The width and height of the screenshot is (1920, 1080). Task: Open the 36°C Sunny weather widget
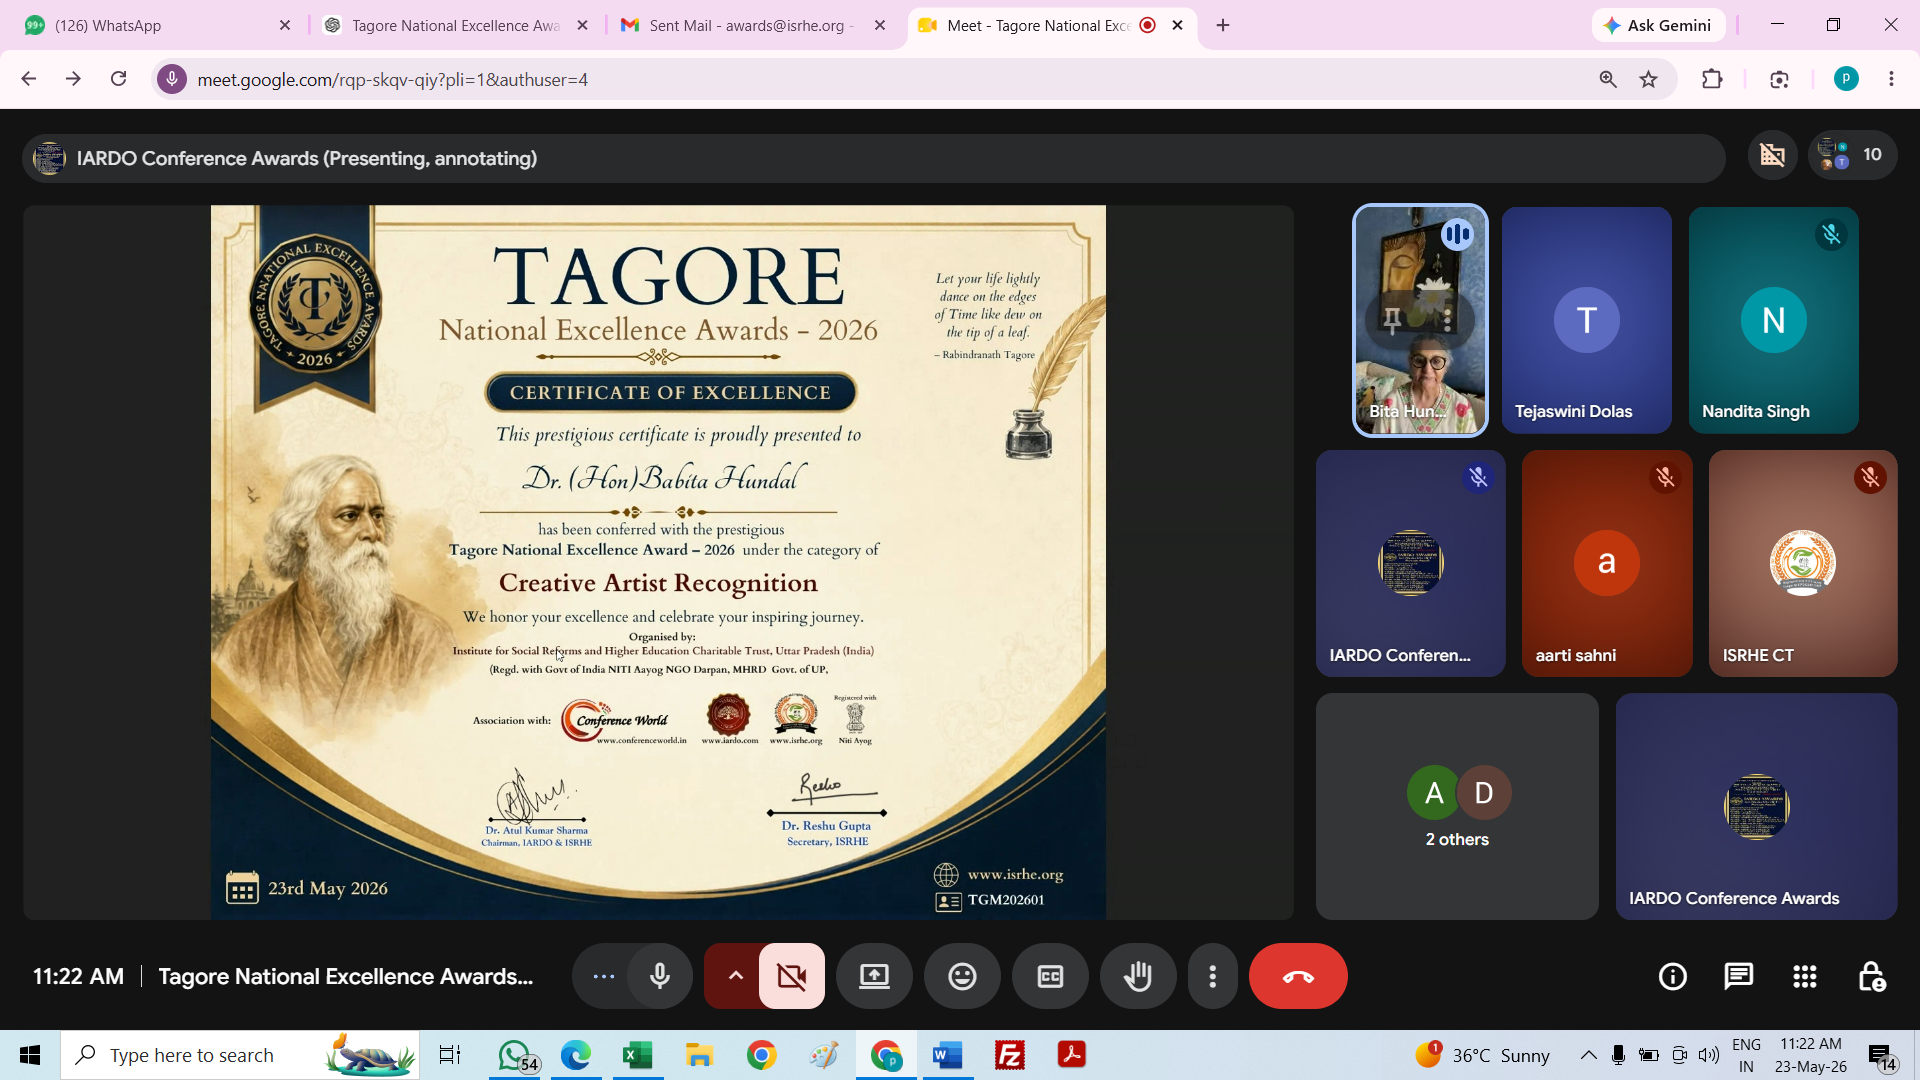(1483, 1055)
